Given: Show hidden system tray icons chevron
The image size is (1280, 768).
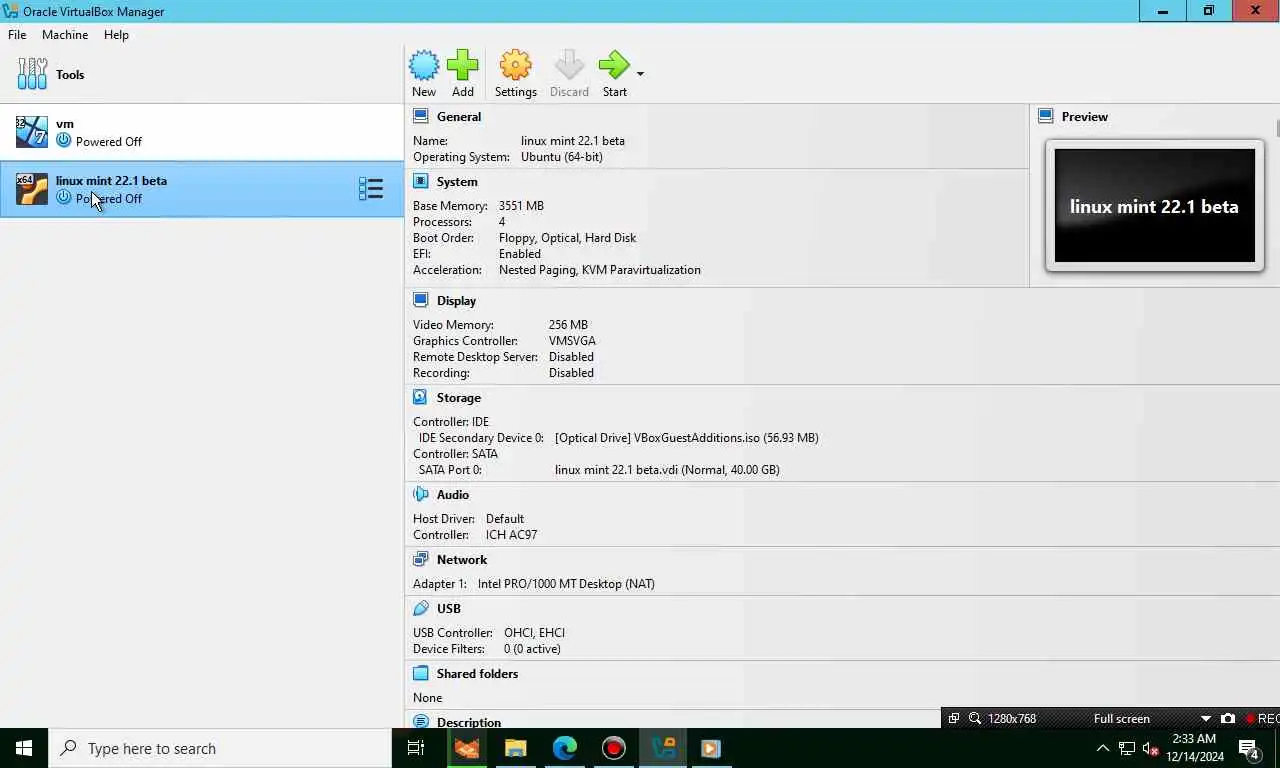Looking at the screenshot, I should coord(1103,748).
